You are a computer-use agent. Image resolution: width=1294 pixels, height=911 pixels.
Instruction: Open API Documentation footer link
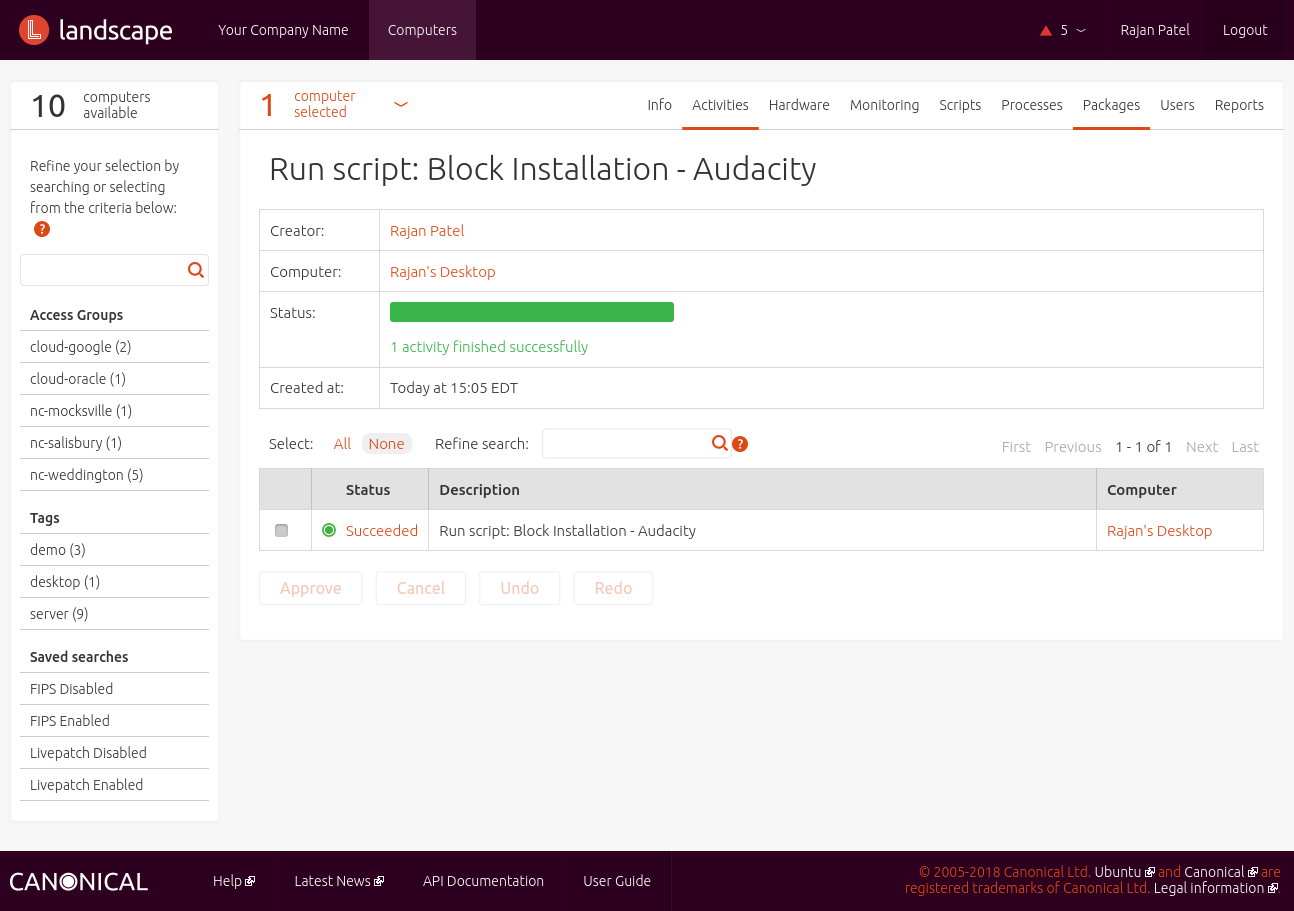(x=483, y=881)
